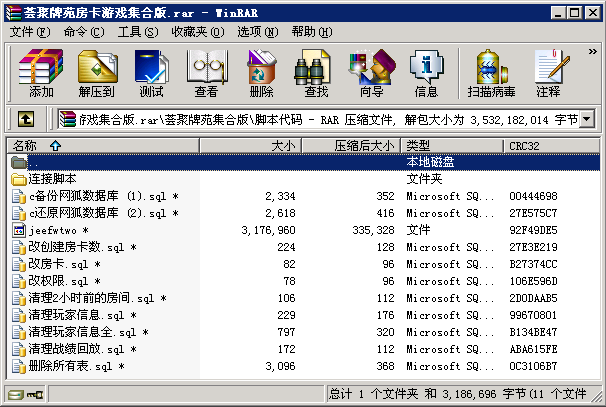Click the 删除 (Delete) toolbar icon

[x=261, y=73]
